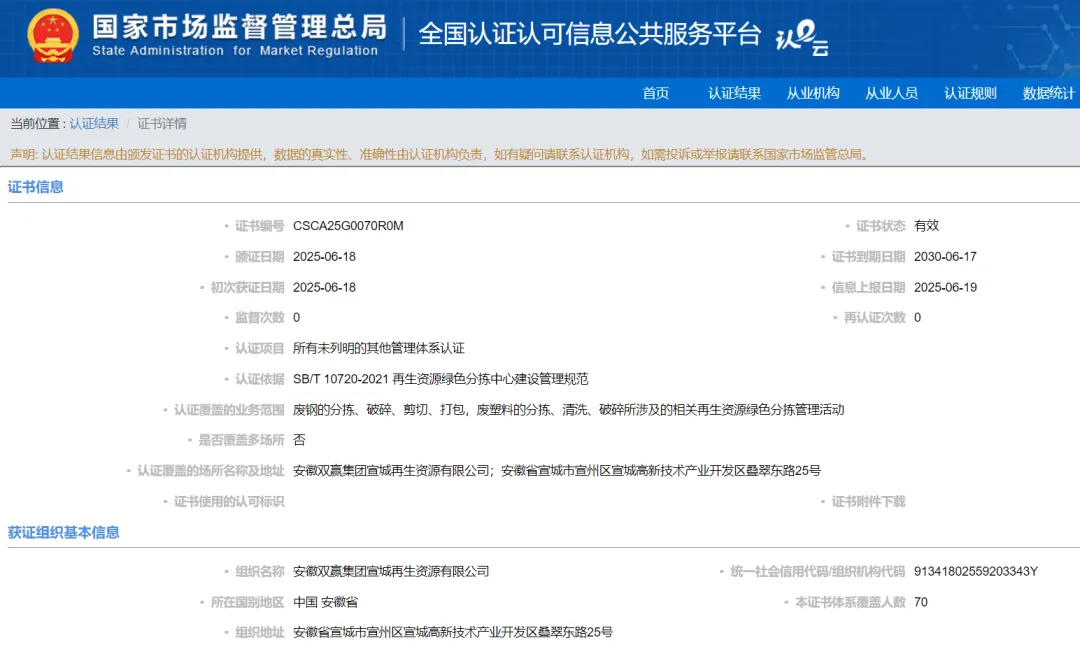Click certificate number CSCA25G0070R0M
Image resolution: width=1080 pixels, height=654 pixels.
(348, 226)
